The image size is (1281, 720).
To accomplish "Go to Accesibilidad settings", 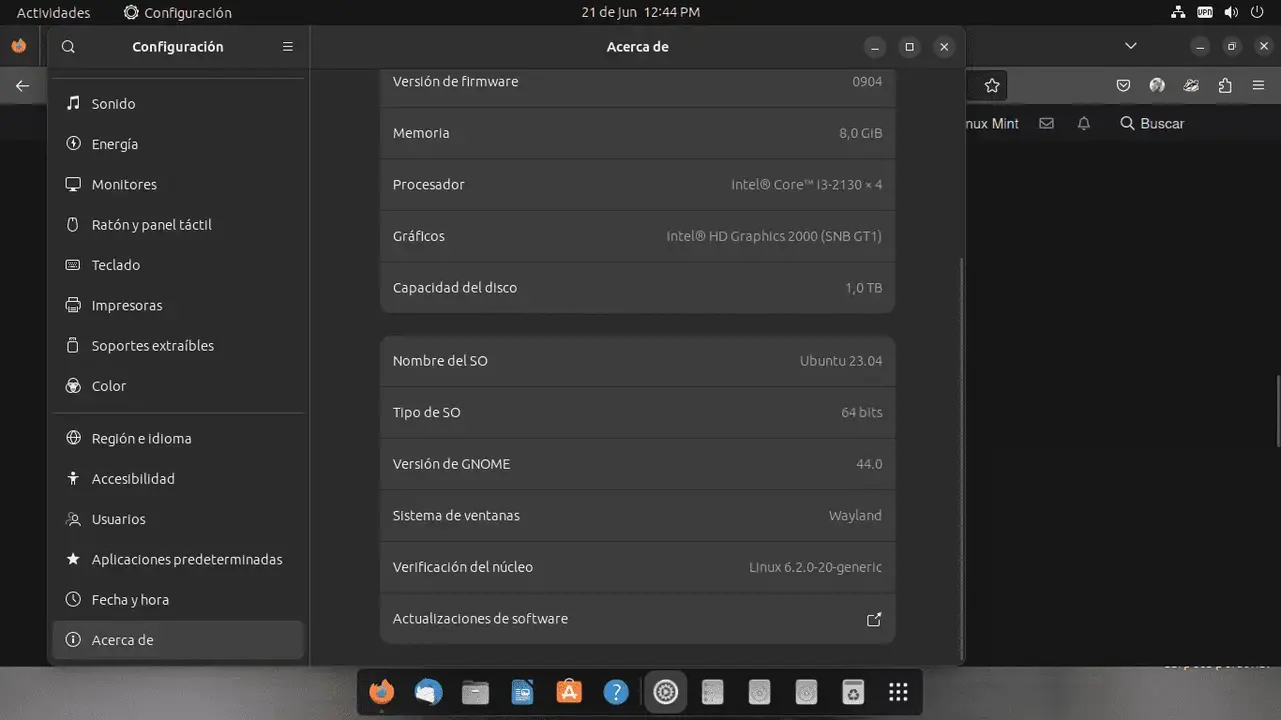I will click(178, 479).
